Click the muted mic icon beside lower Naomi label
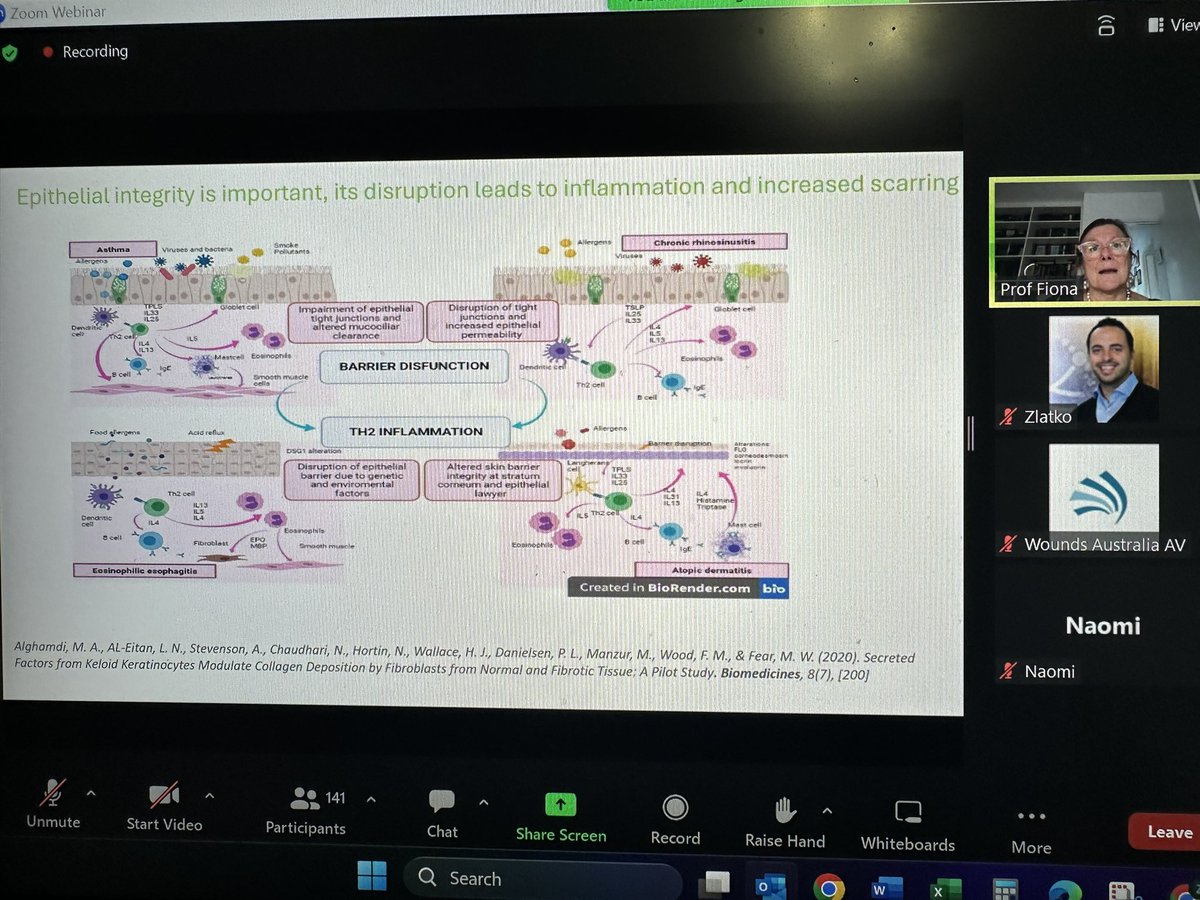 pos(1008,671)
